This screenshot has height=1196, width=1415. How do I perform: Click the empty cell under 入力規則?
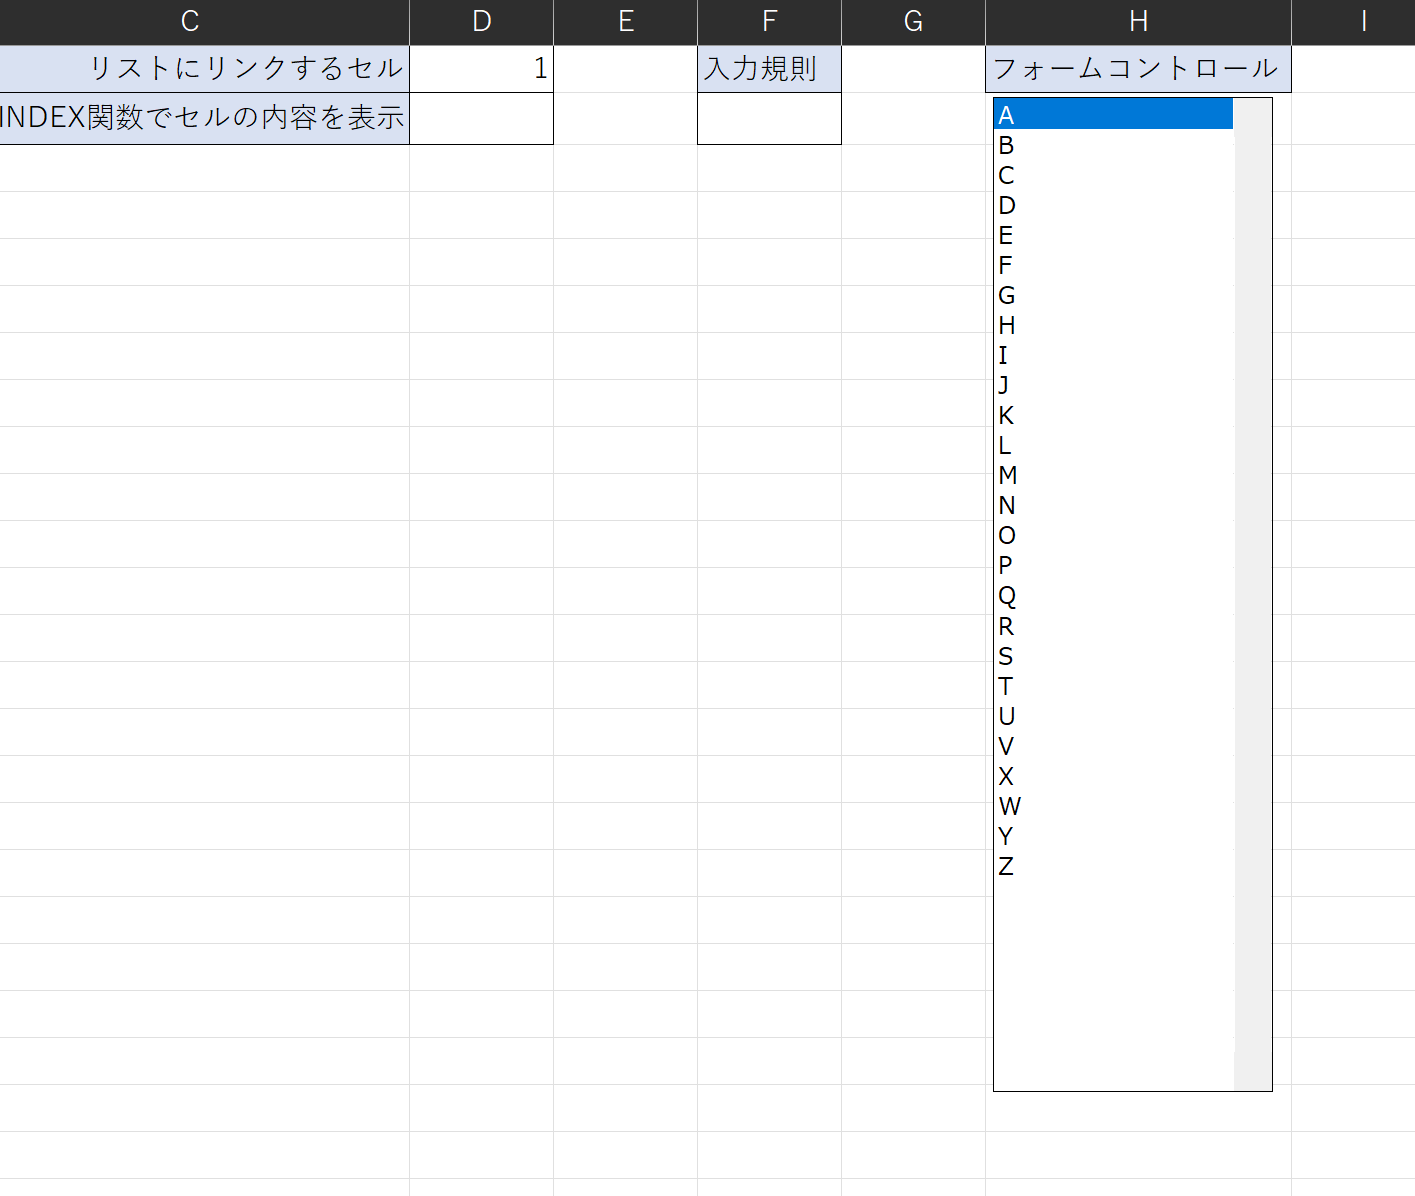click(x=769, y=118)
